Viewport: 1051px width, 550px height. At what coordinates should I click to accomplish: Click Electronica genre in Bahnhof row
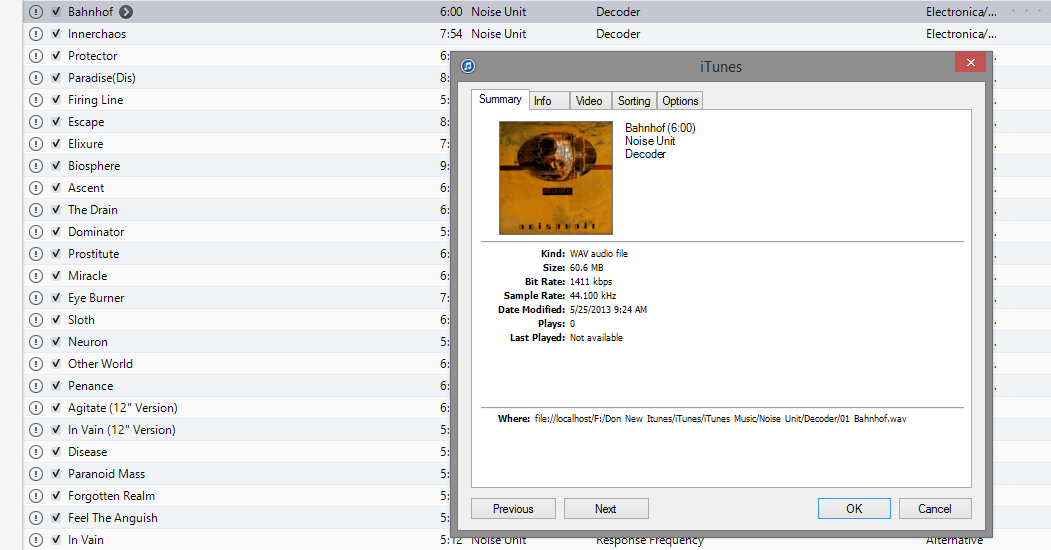click(x=961, y=12)
